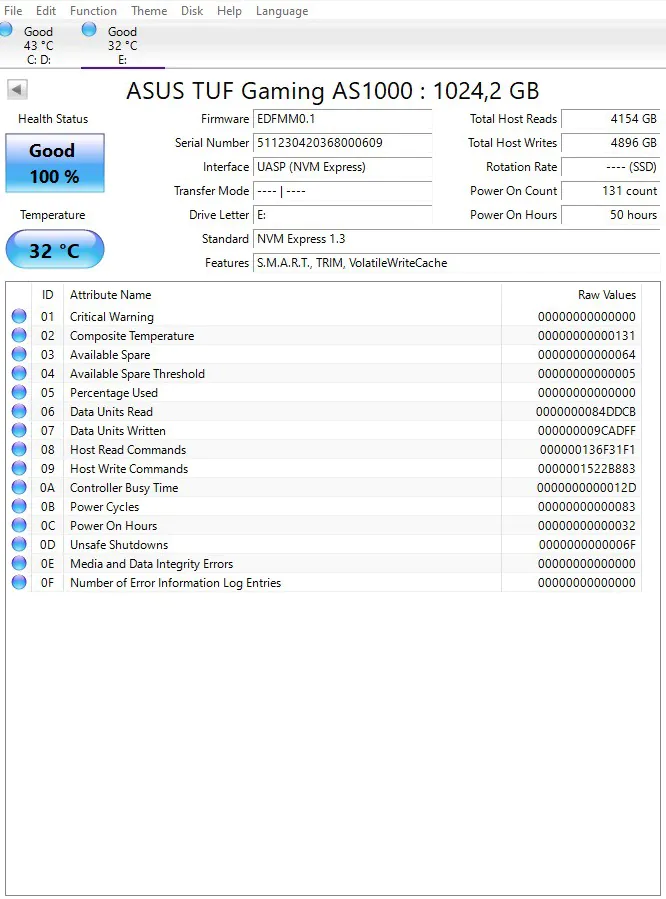This screenshot has width=666, height=899.
Task: Click the Drive Letter field E:
Action: (x=342, y=215)
